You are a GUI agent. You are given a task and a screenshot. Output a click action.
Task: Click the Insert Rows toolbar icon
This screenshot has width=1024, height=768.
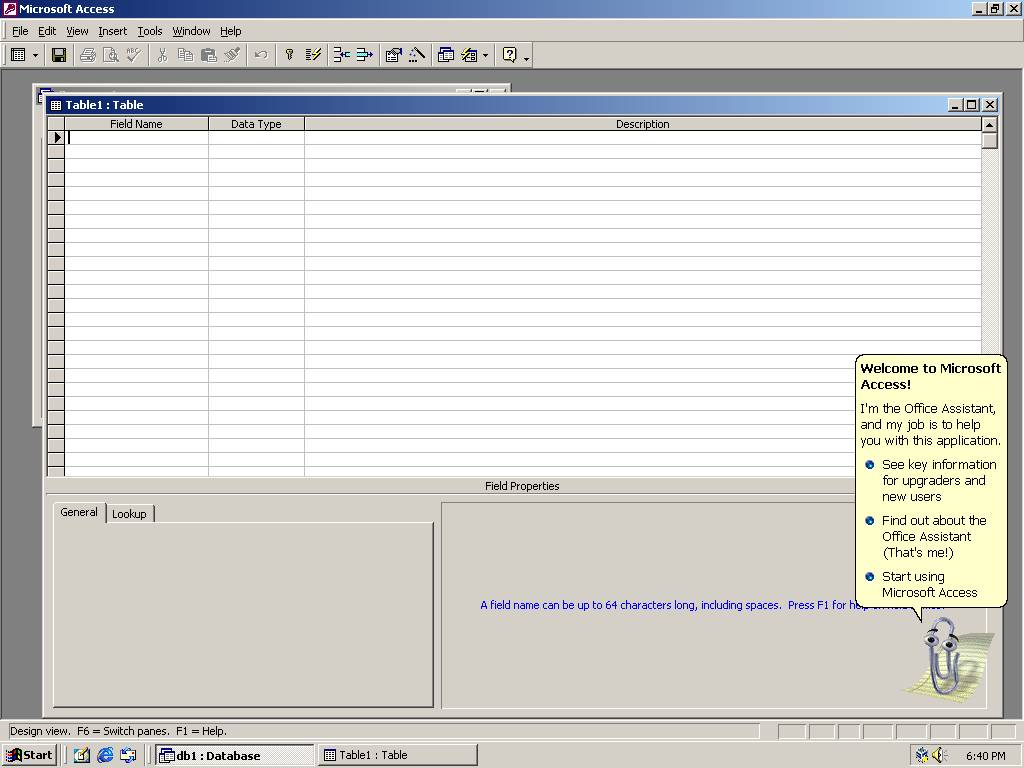[341, 55]
